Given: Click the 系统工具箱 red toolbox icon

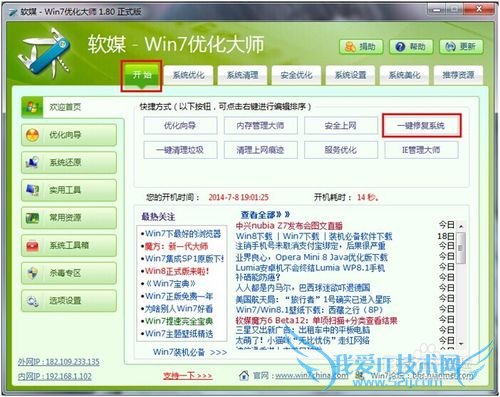Looking at the screenshot, I should (32, 246).
